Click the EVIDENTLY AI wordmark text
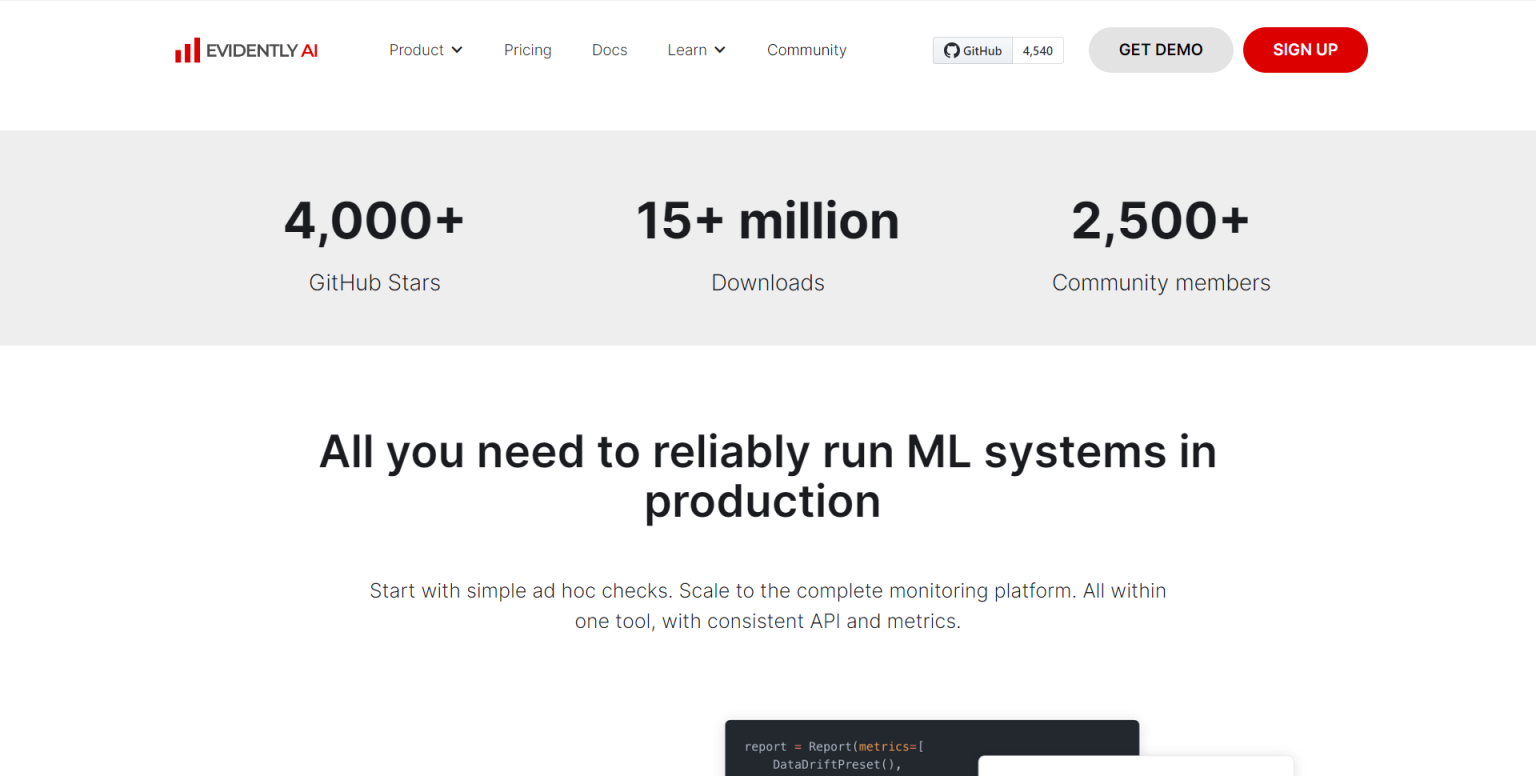The image size is (1536, 776). (x=262, y=51)
